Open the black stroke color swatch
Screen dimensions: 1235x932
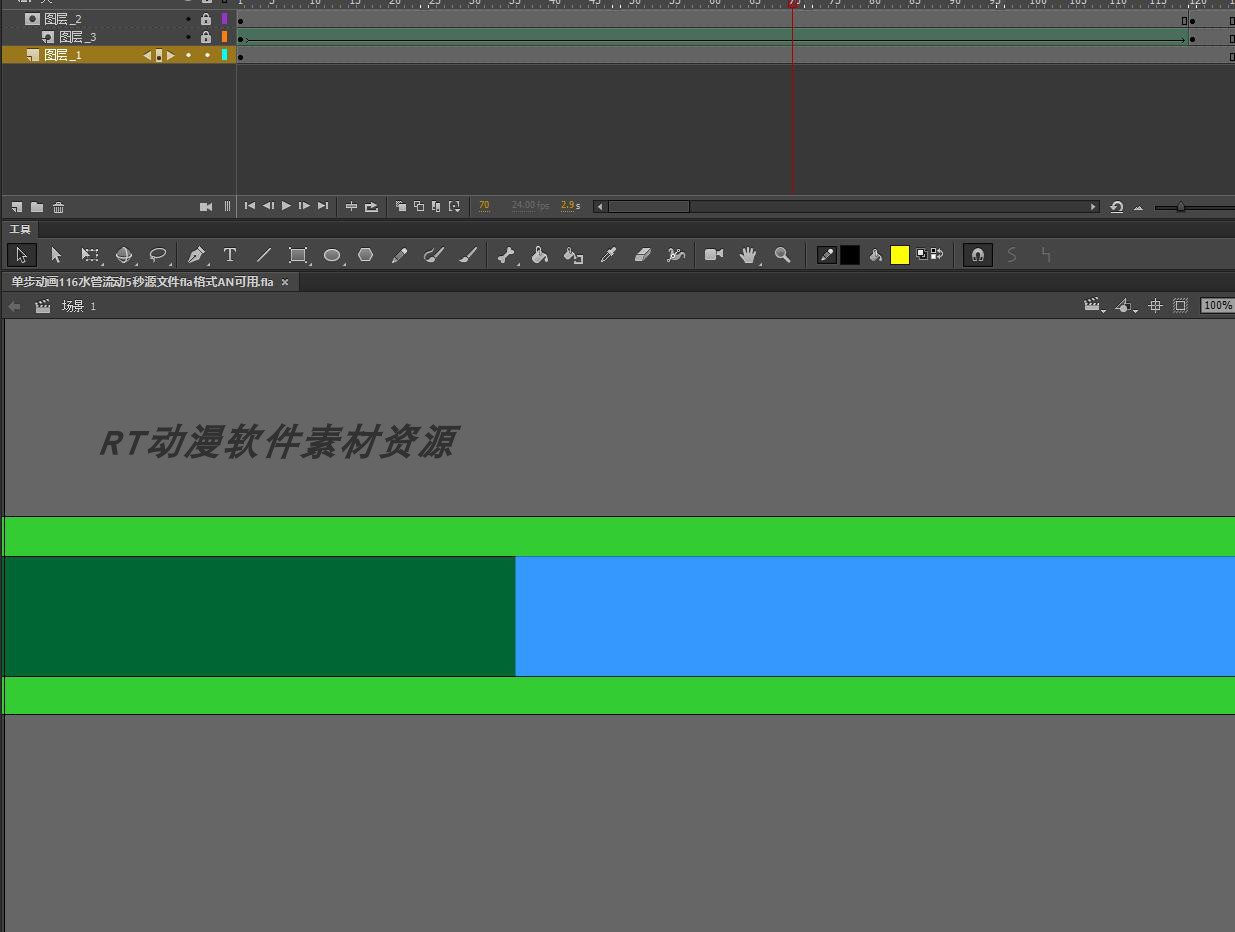pyautogui.click(x=850, y=255)
